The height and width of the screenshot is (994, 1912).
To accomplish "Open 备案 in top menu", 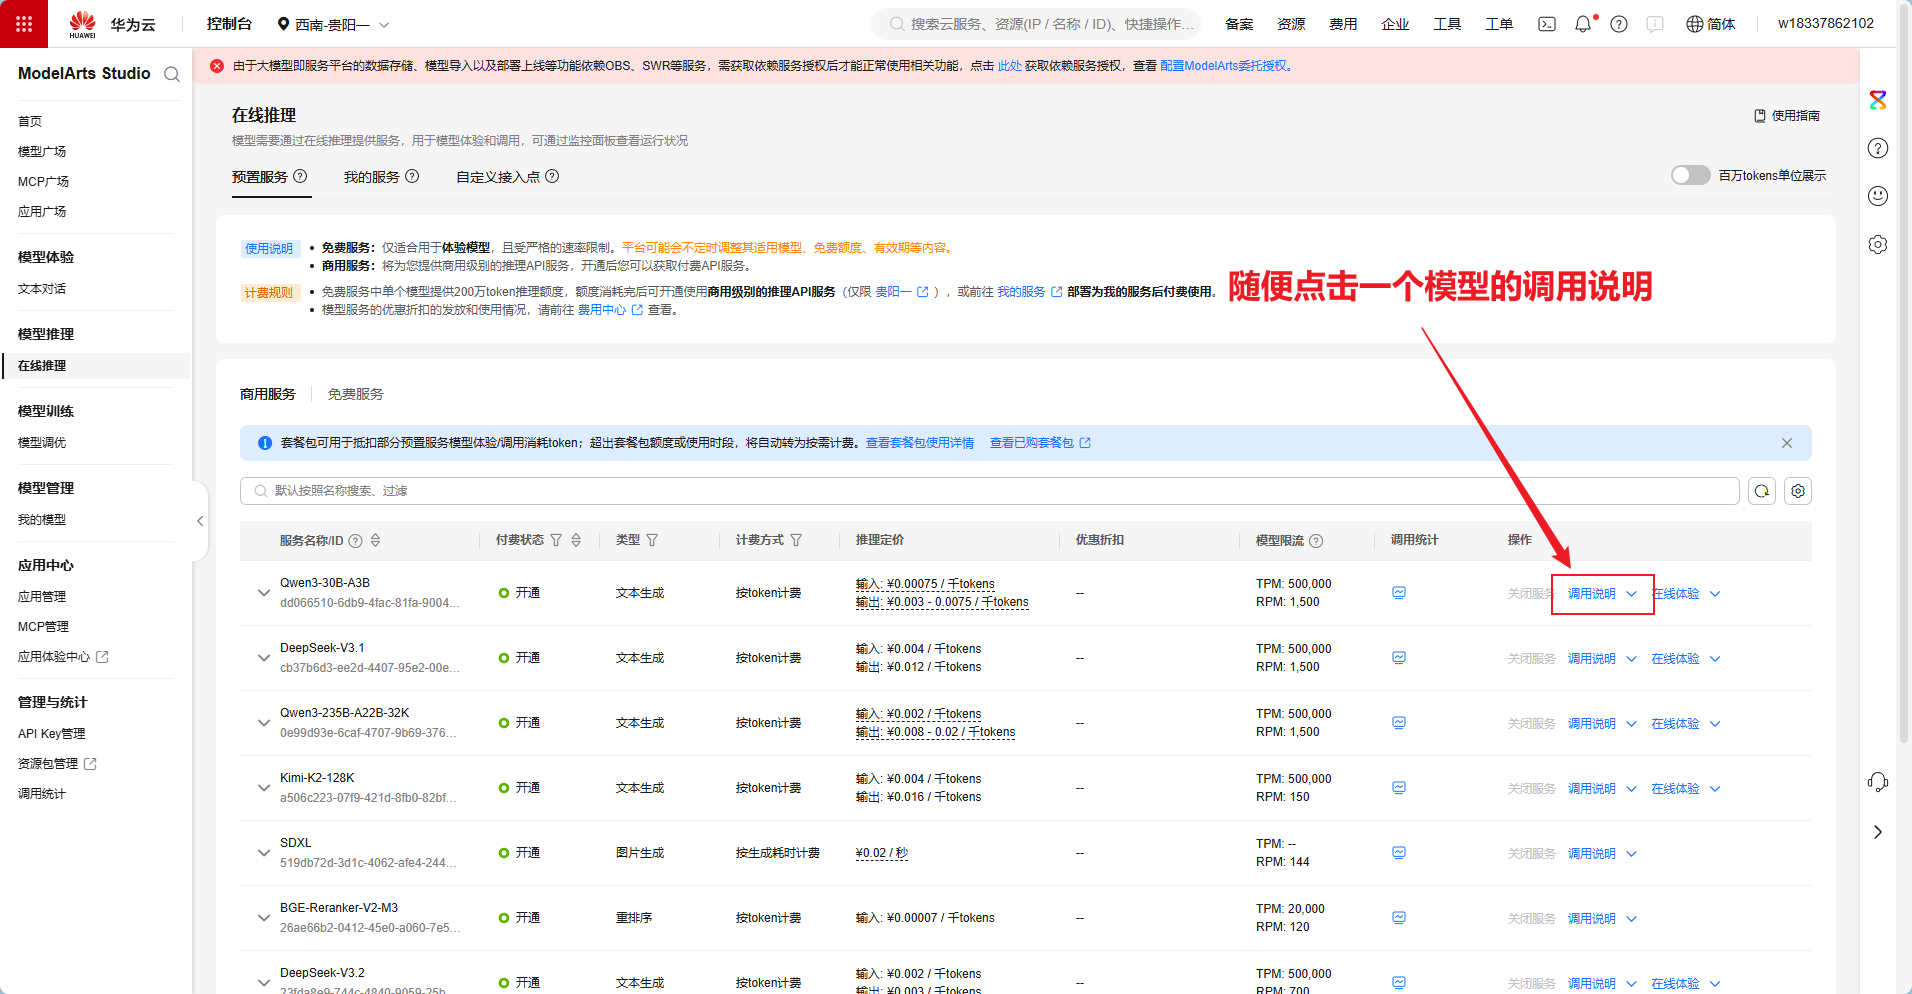I will 1239,24.
